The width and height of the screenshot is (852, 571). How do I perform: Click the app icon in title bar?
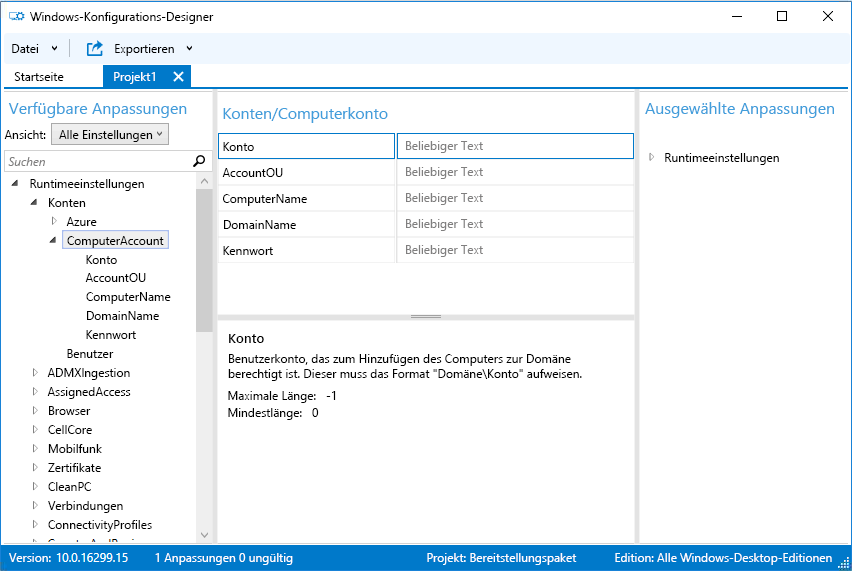coord(16,16)
